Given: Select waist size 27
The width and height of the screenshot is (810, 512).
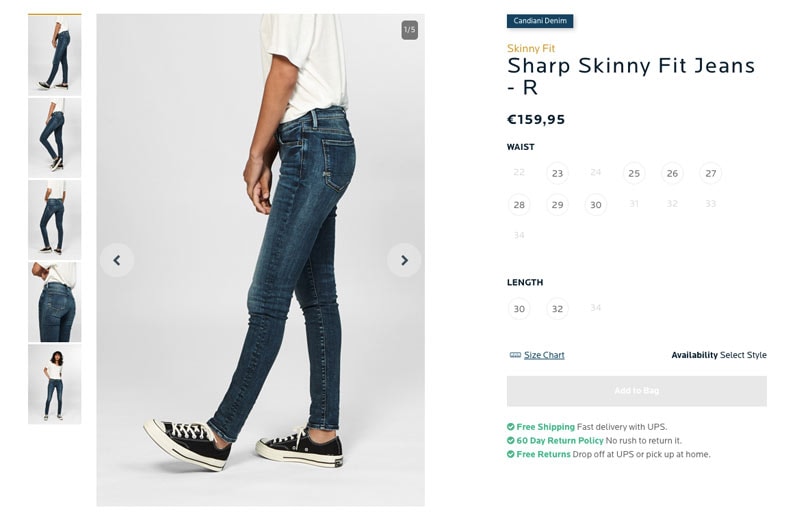Looking at the screenshot, I should click(710, 173).
